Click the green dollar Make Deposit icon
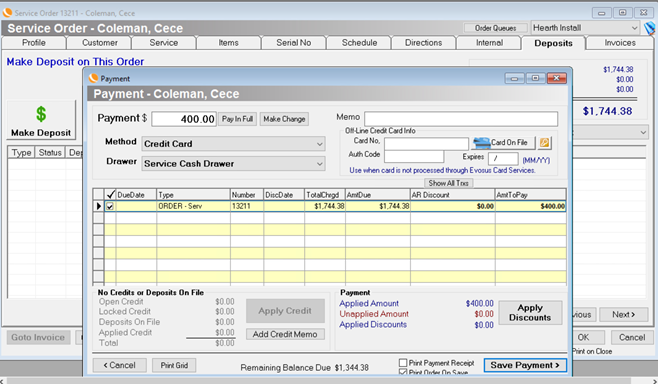The width and height of the screenshot is (658, 384). 41,114
